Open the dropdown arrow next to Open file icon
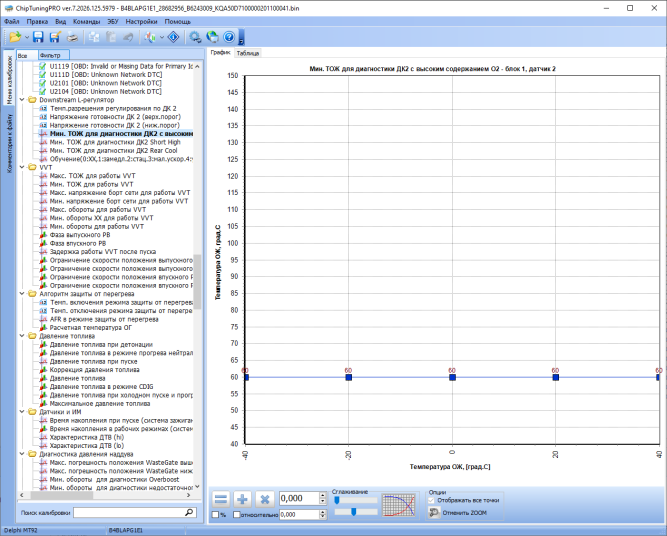The image size is (667, 536). 26,37
